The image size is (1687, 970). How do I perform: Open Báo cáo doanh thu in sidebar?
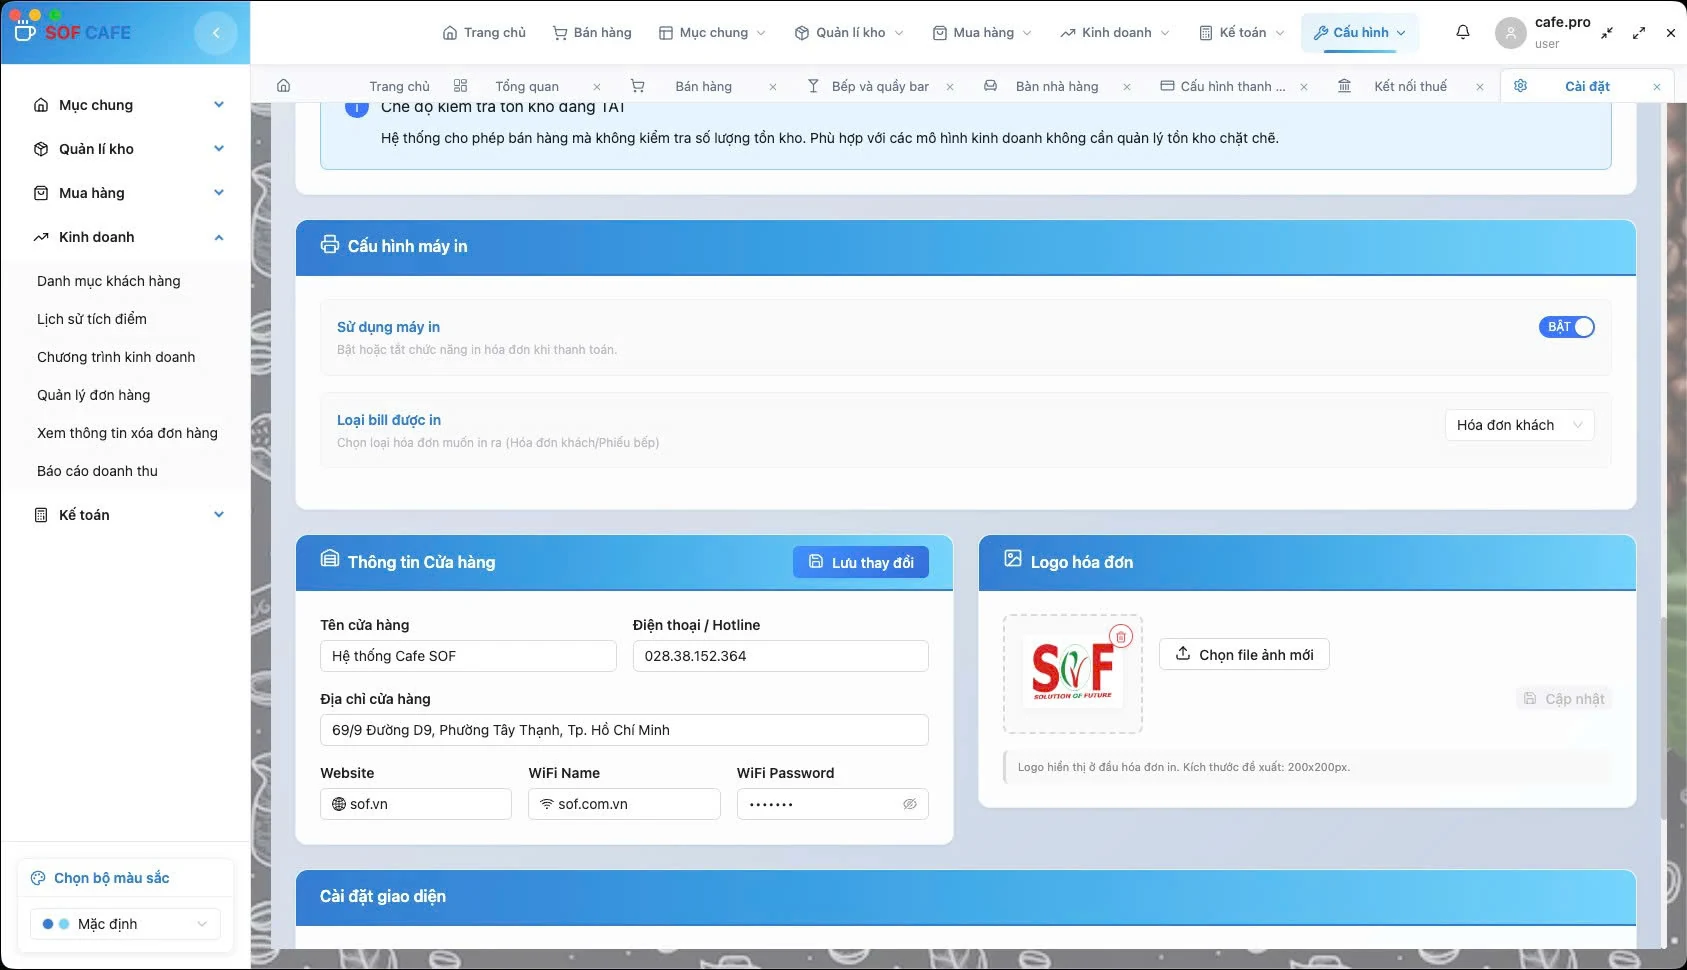97,471
